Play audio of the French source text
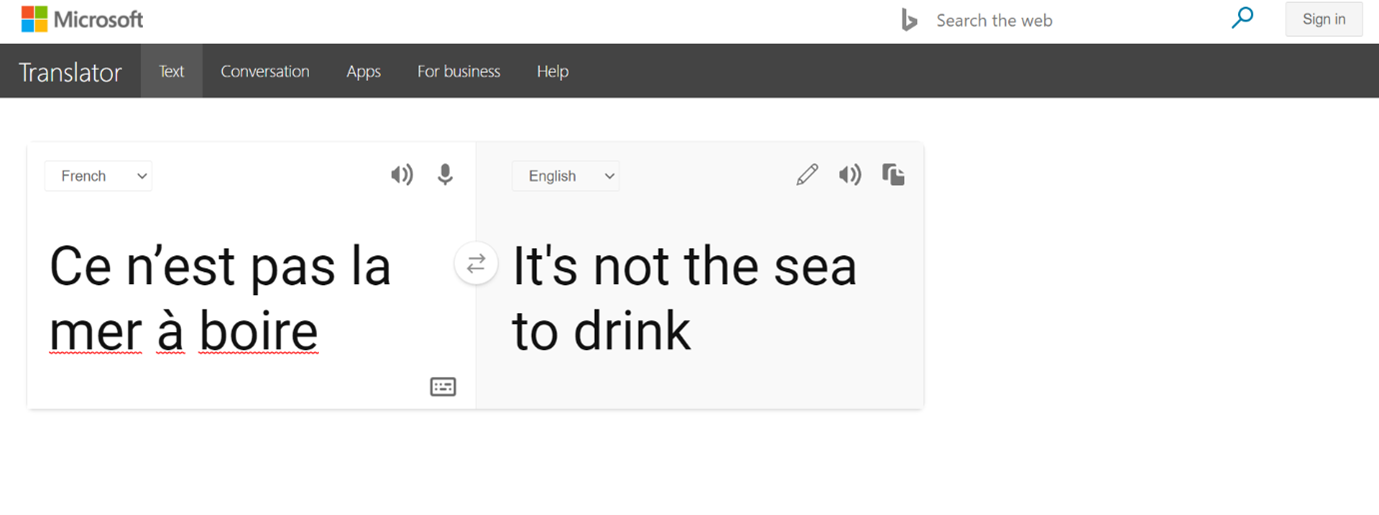 [x=401, y=175]
